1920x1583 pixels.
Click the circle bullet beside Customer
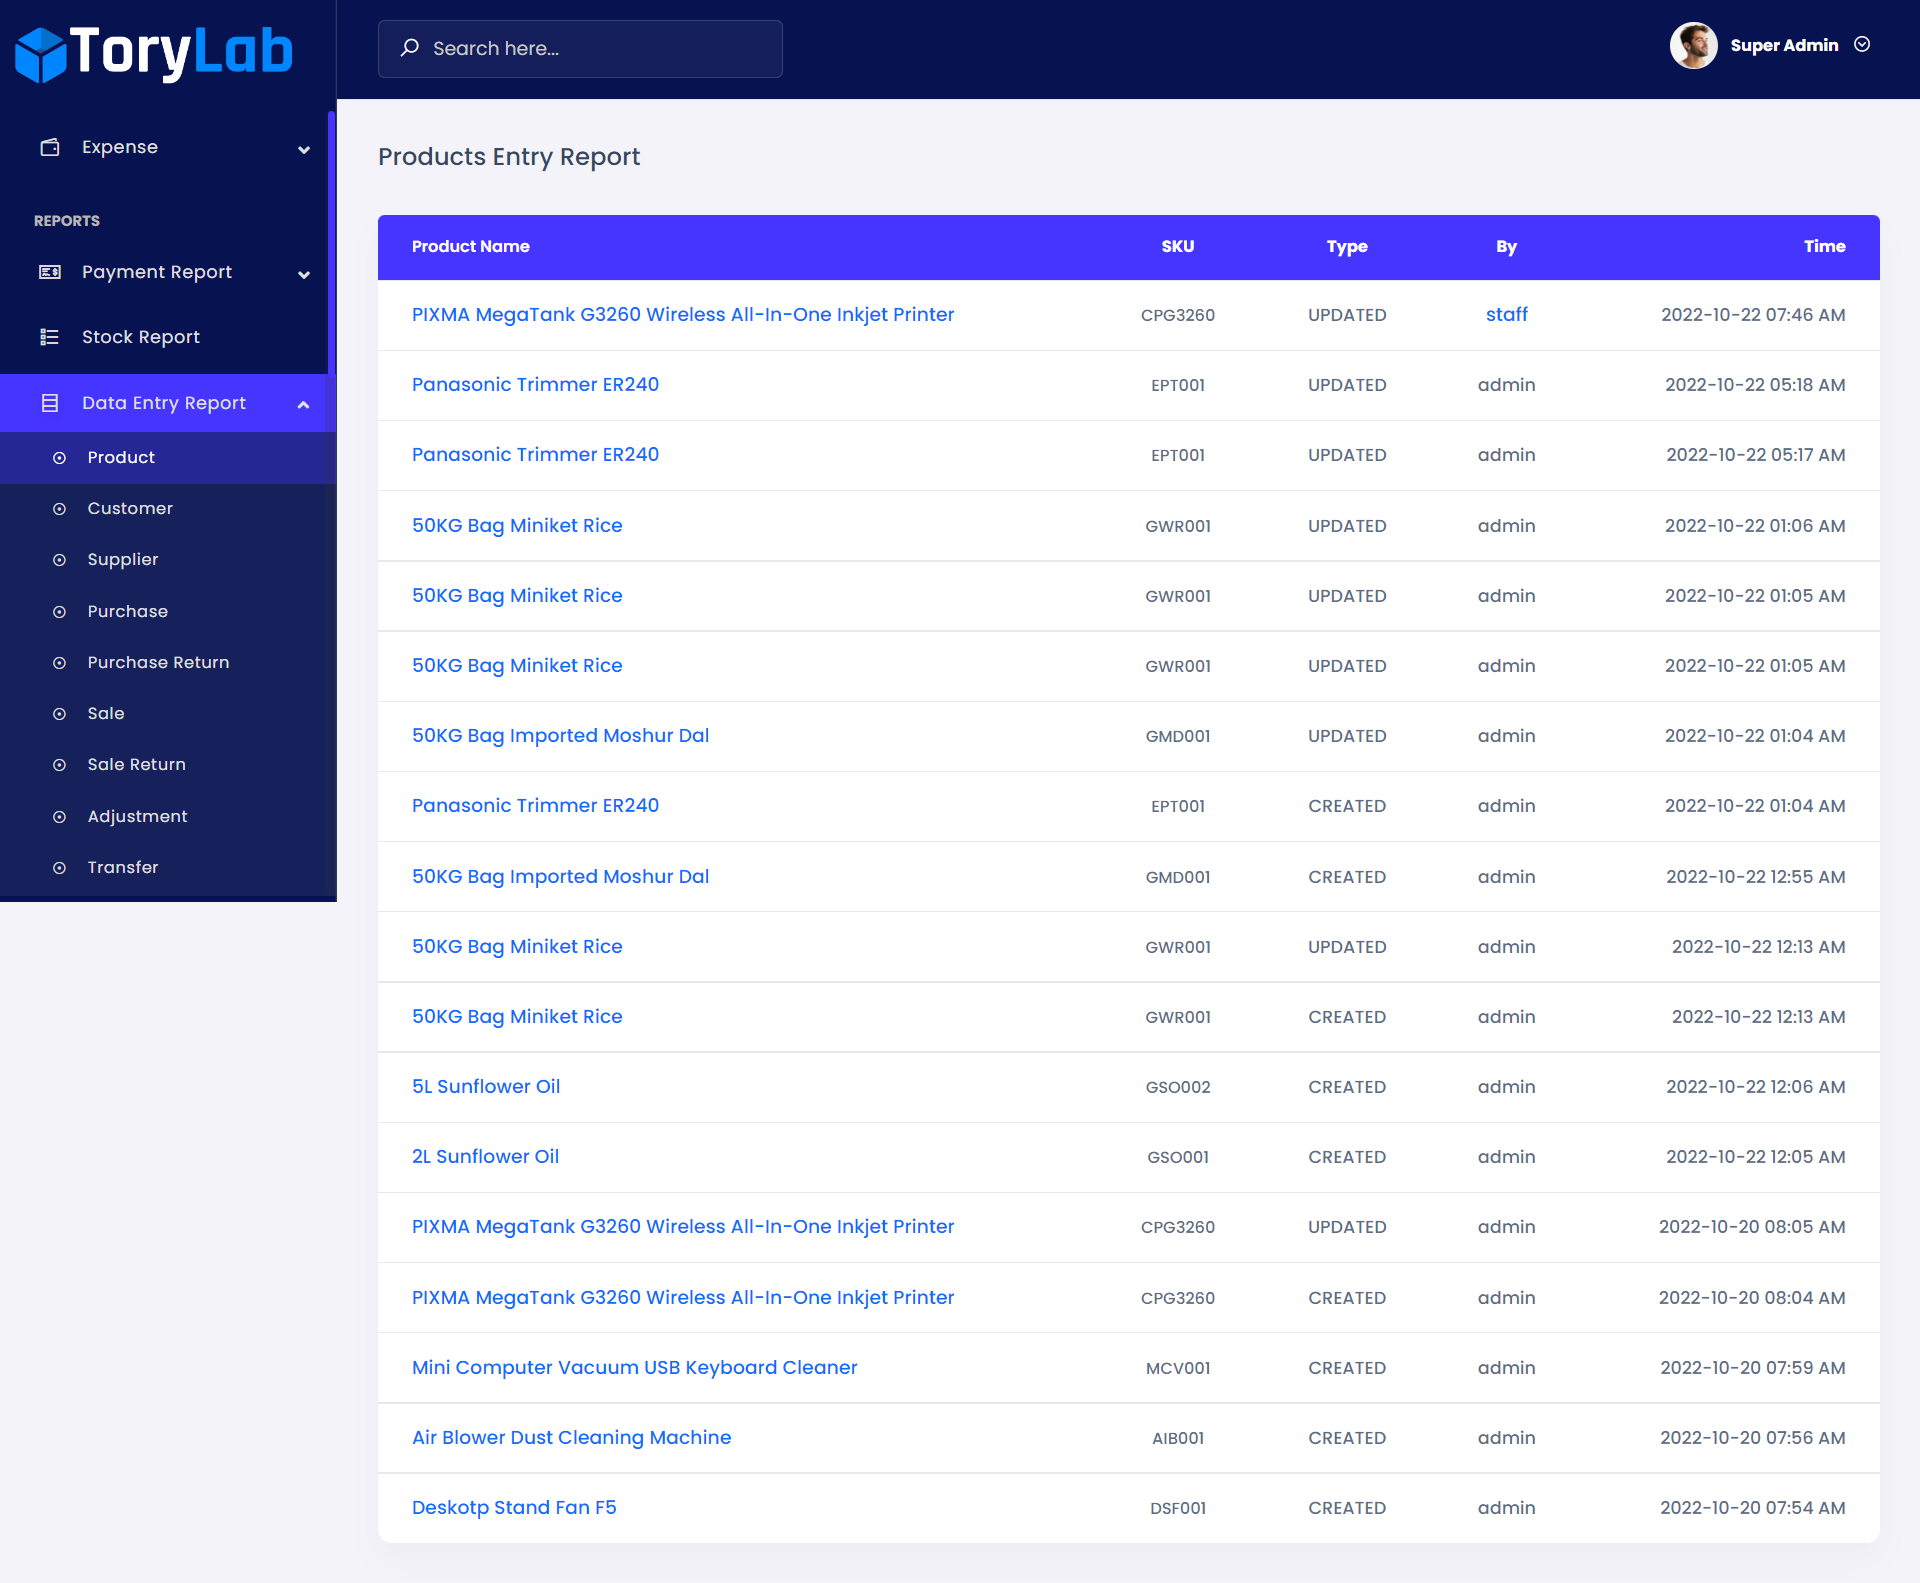(x=60, y=509)
